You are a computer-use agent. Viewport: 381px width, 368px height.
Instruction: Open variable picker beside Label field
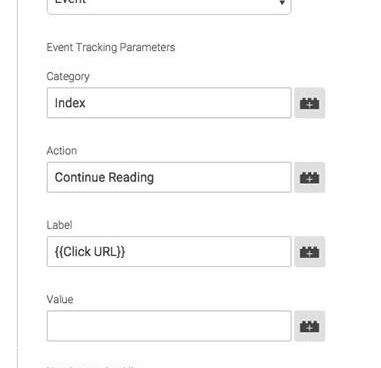click(309, 252)
